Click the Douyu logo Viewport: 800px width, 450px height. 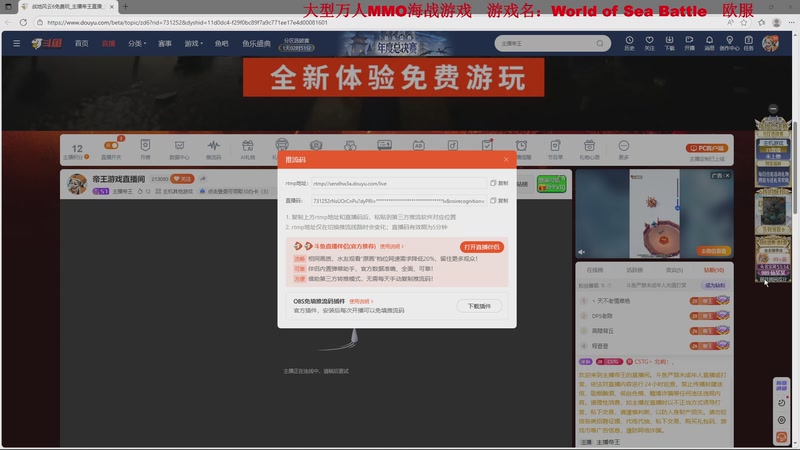(47, 43)
